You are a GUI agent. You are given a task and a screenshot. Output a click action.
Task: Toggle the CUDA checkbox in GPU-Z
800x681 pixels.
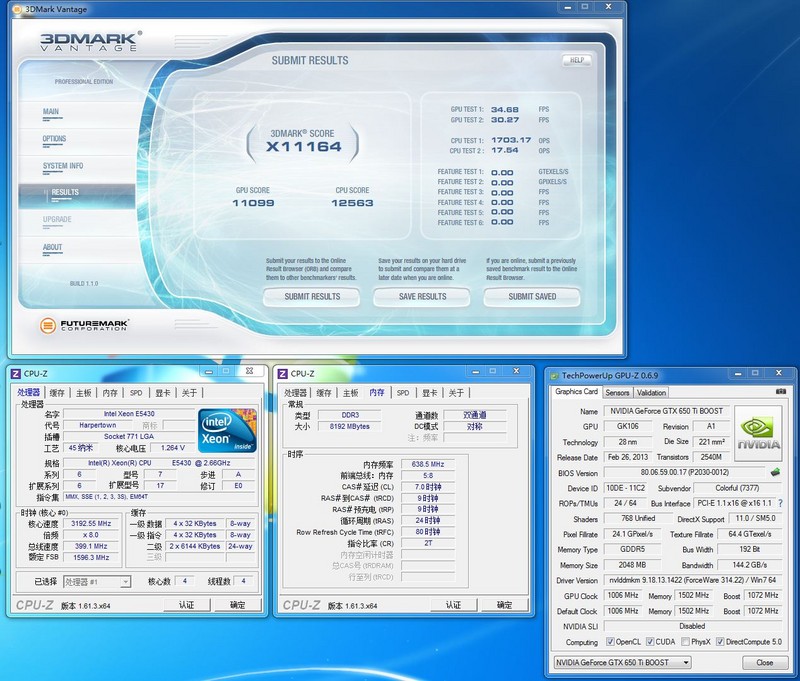[x=650, y=642]
